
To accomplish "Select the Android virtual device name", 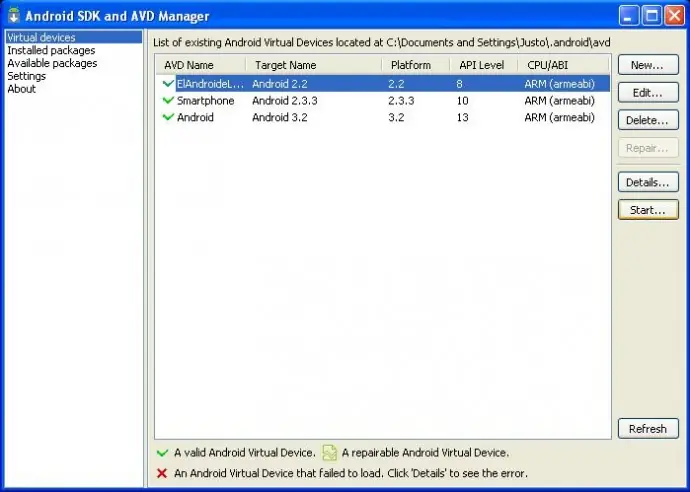I will pos(195,117).
